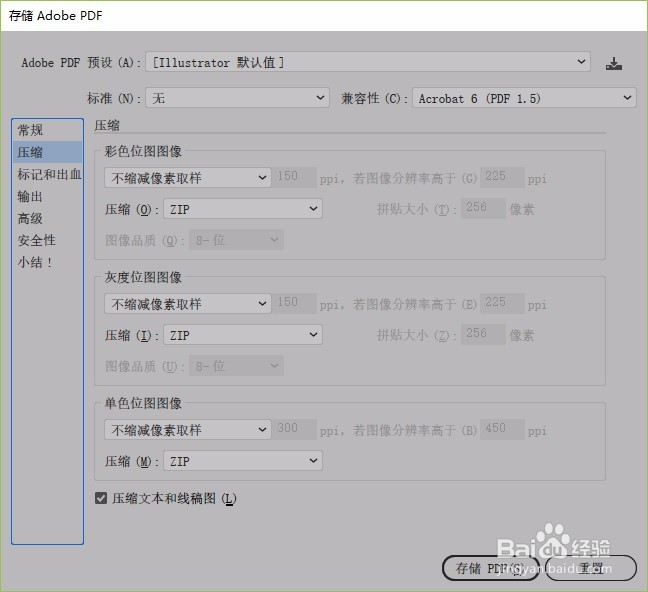The image size is (648, 592).
Task: Select the 高级 section in sidebar
Action: click(47, 218)
